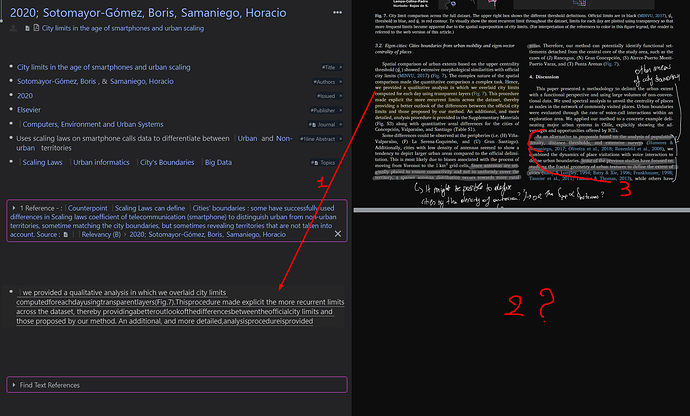Open the Scaling Laws topic link
The height and width of the screenshot is (416, 690).
pyautogui.click(x=42, y=162)
